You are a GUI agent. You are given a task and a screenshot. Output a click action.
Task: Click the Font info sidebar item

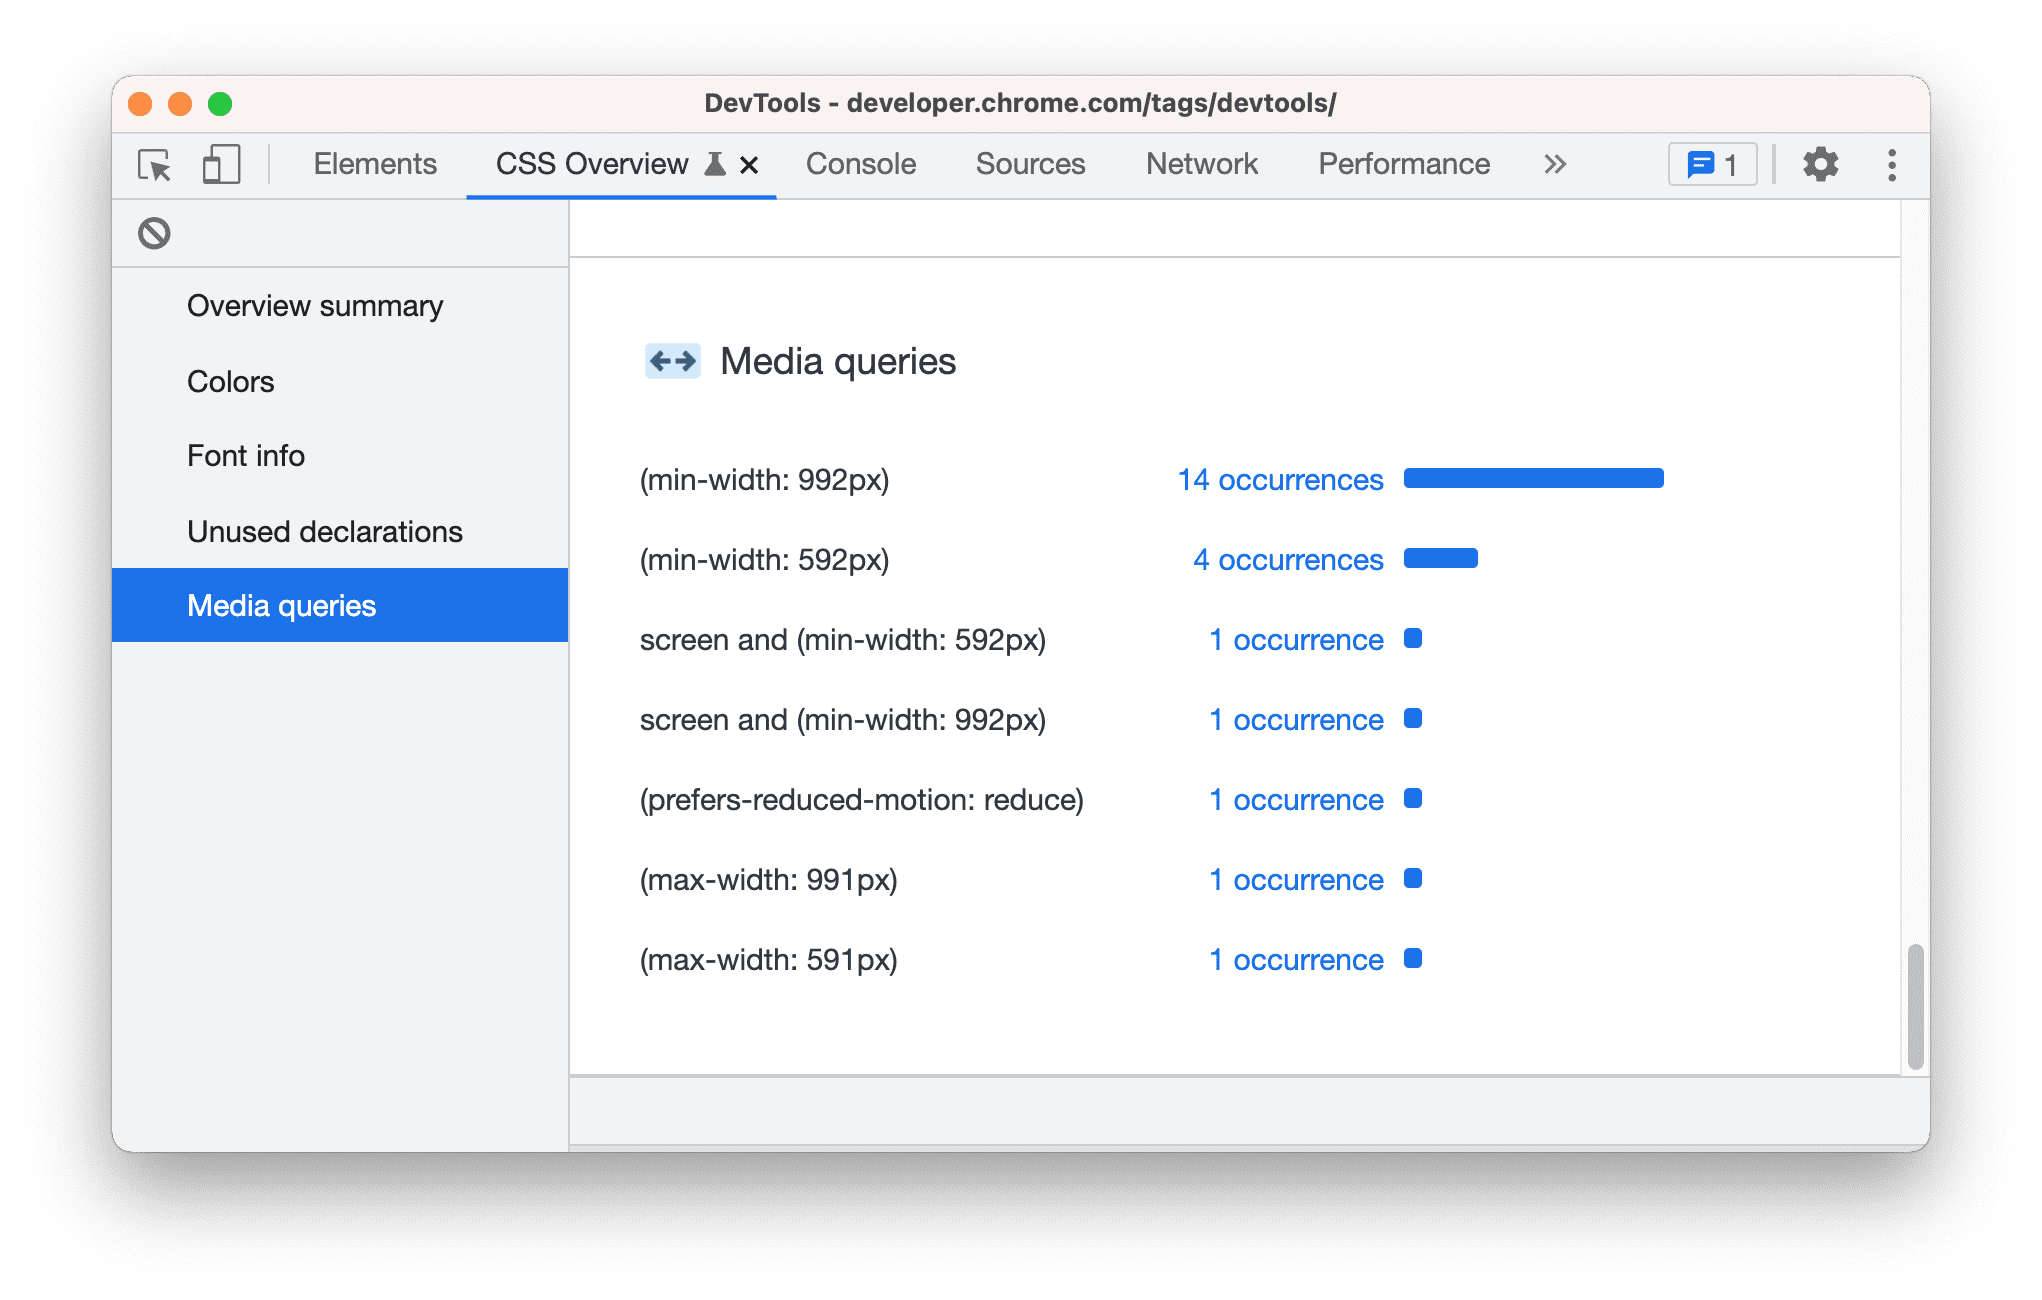pos(241,456)
